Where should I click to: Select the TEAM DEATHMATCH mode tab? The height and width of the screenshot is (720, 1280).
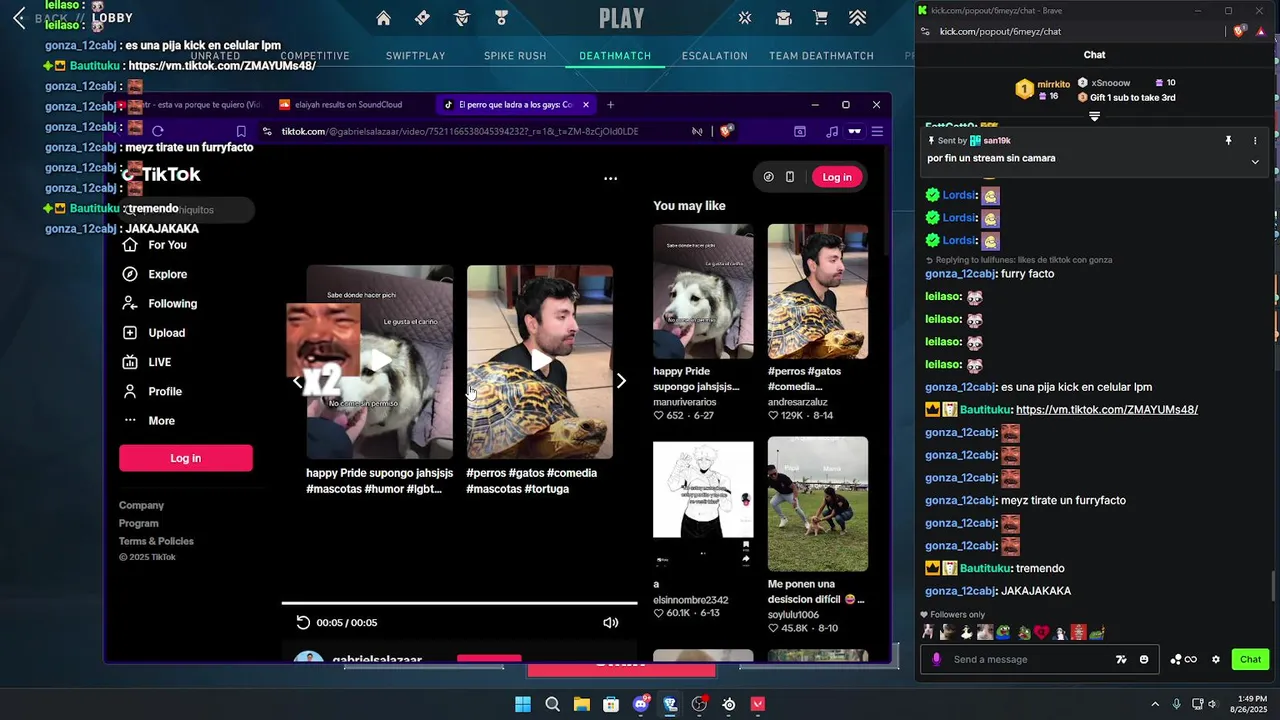pos(821,56)
